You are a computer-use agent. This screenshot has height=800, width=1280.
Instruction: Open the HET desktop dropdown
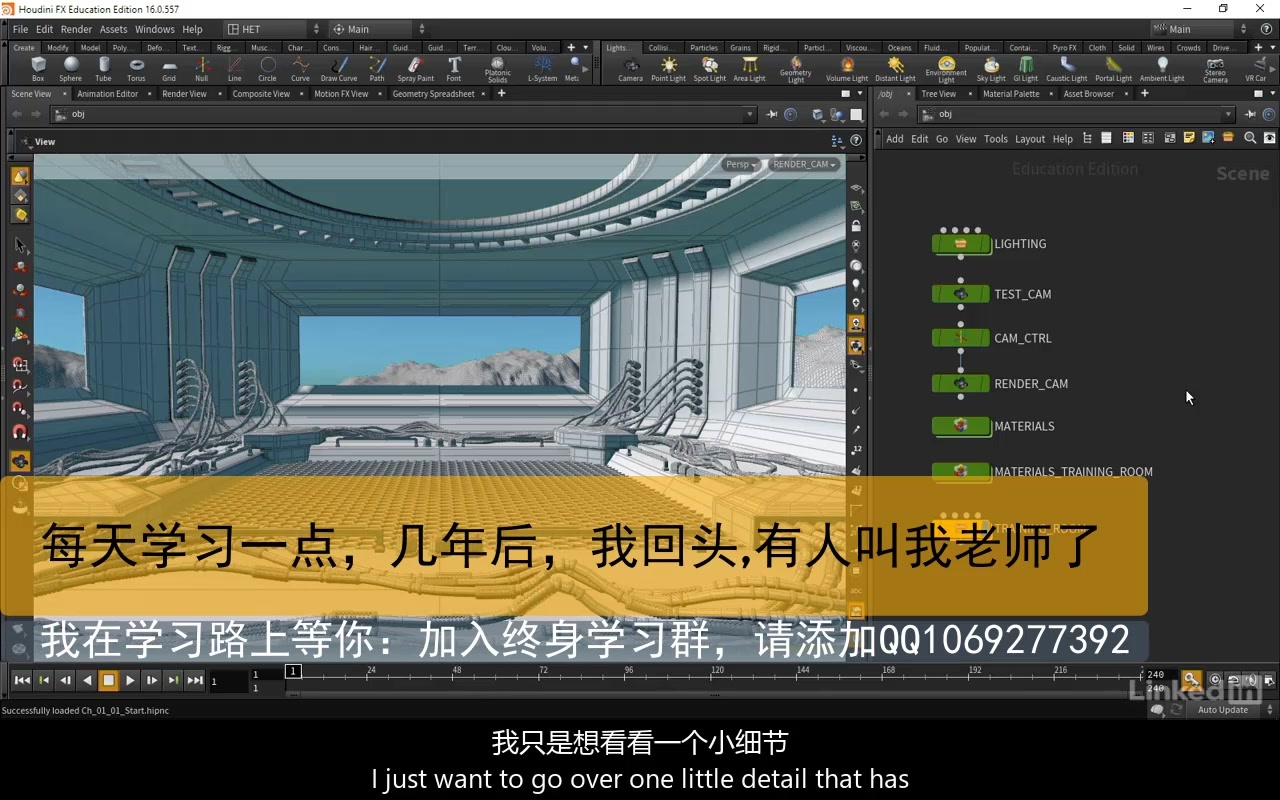[x=274, y=29]
